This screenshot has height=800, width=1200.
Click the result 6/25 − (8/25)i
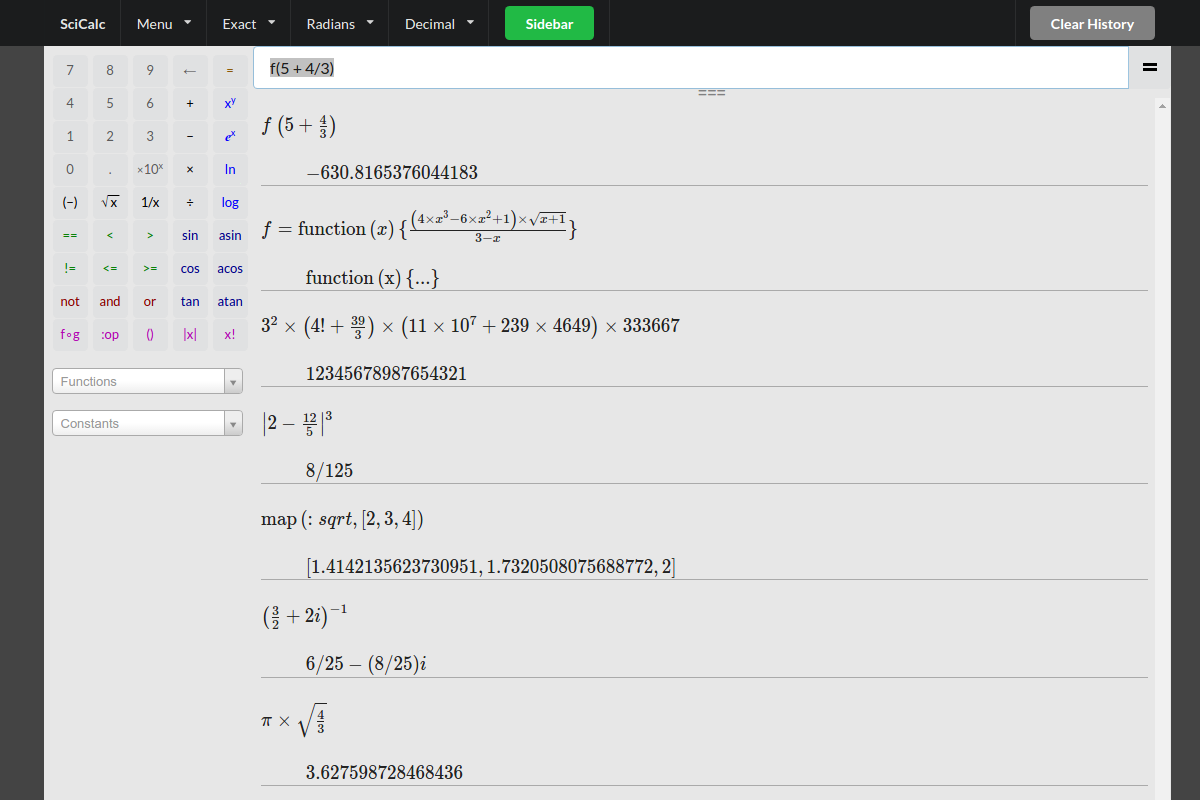[366, 664]
